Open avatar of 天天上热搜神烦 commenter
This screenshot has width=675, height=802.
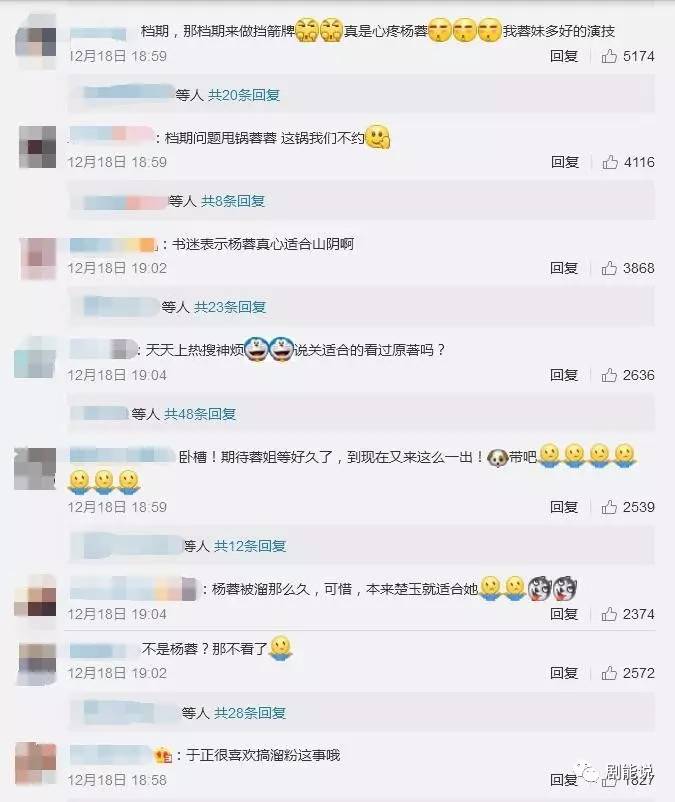tap(36, 358)
